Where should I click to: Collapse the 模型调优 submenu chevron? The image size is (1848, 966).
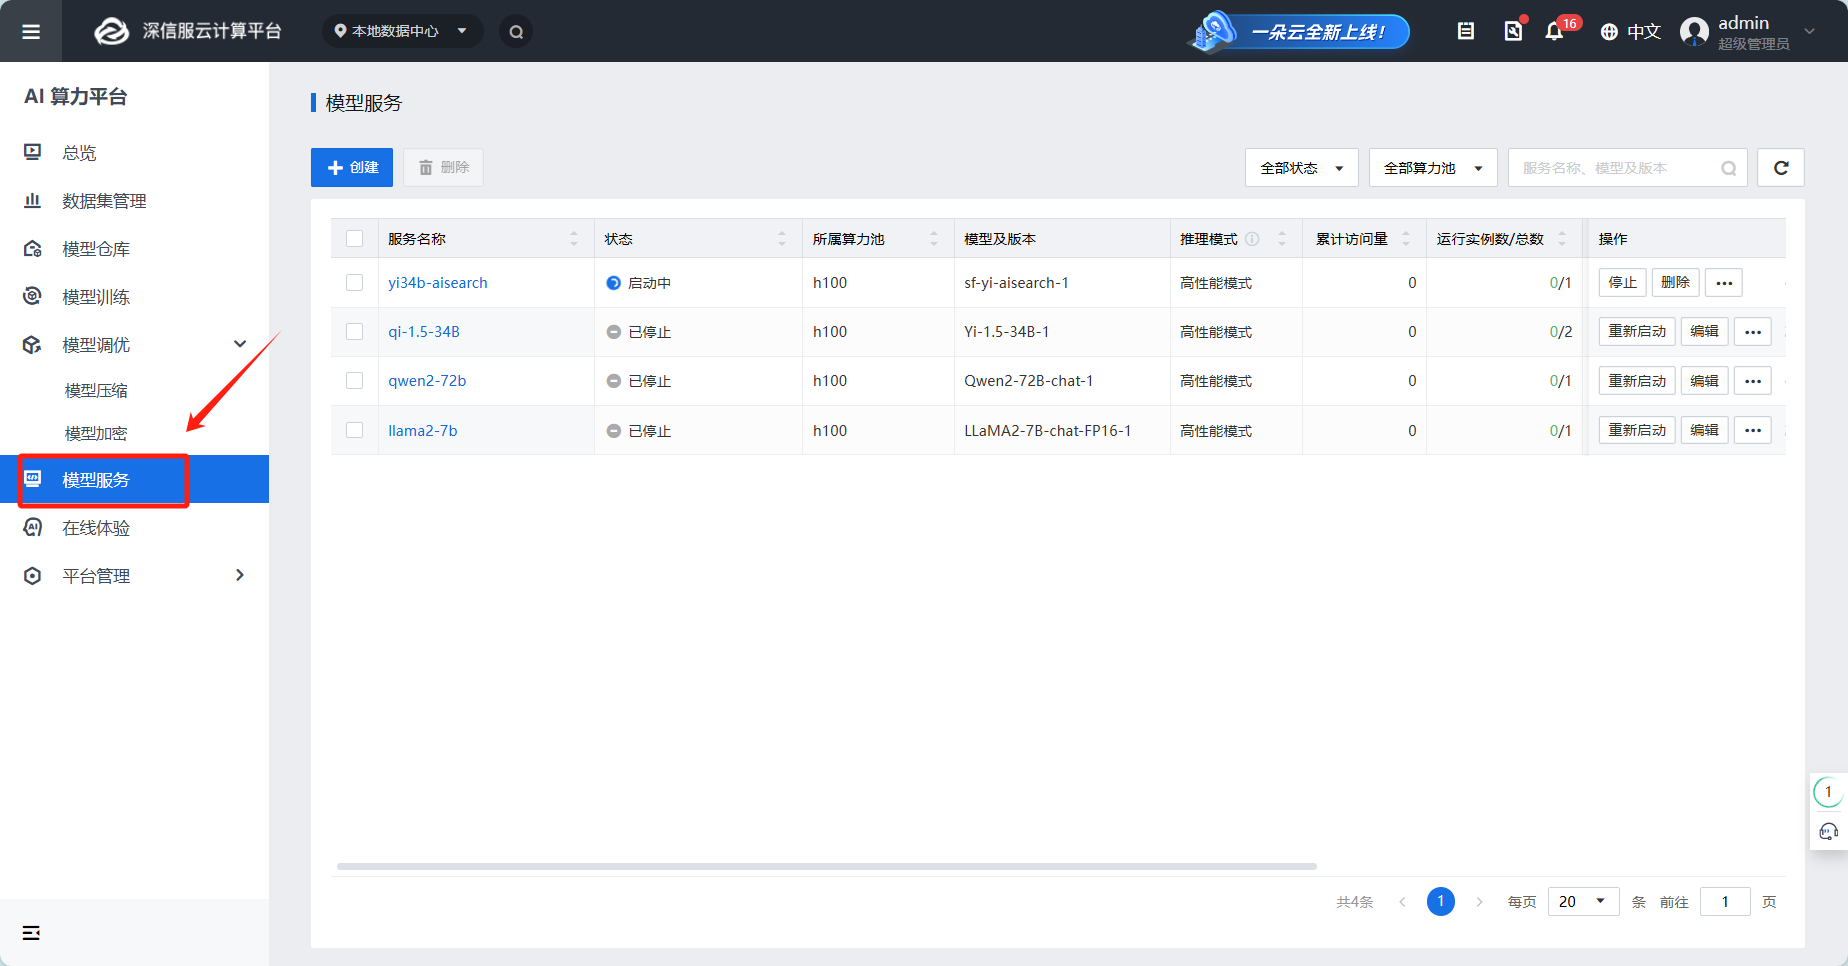240,344
